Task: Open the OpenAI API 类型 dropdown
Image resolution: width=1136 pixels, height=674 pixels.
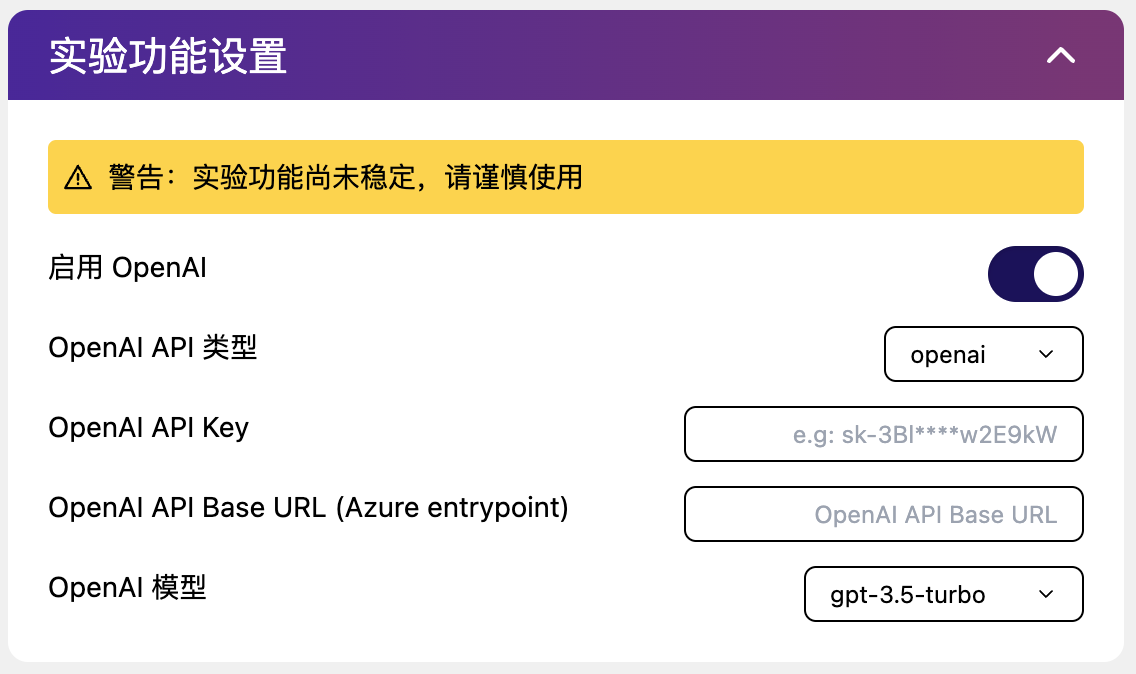Action: tap(983, 354)
